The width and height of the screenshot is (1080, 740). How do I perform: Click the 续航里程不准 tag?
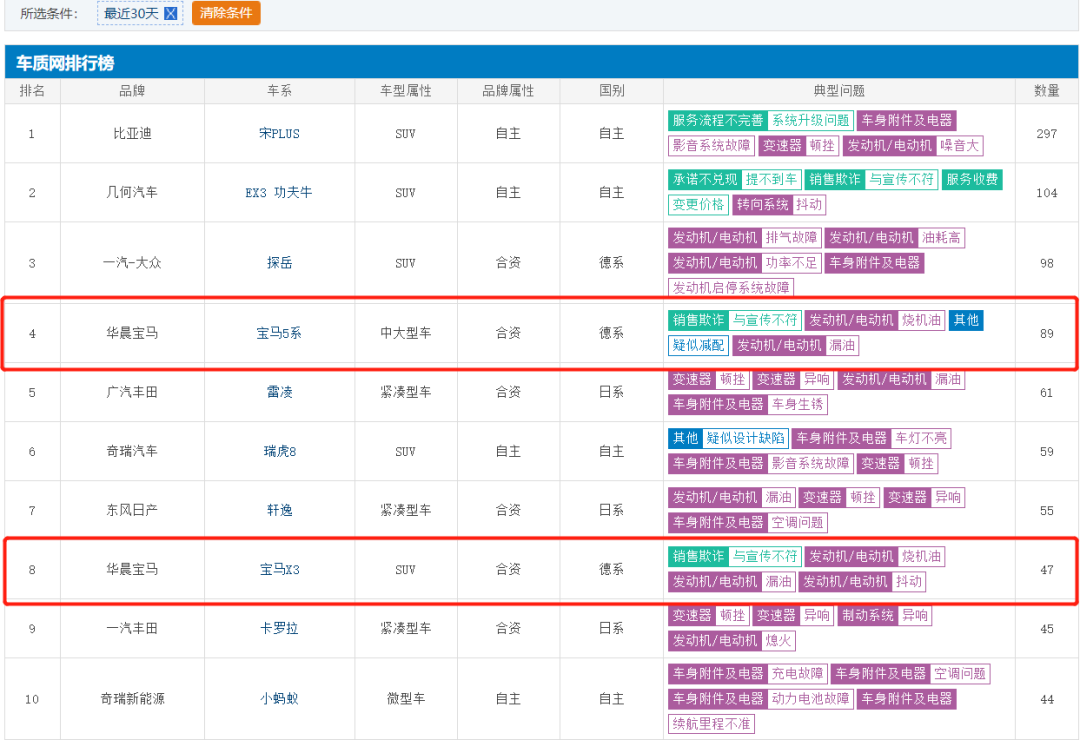point(711,723)
